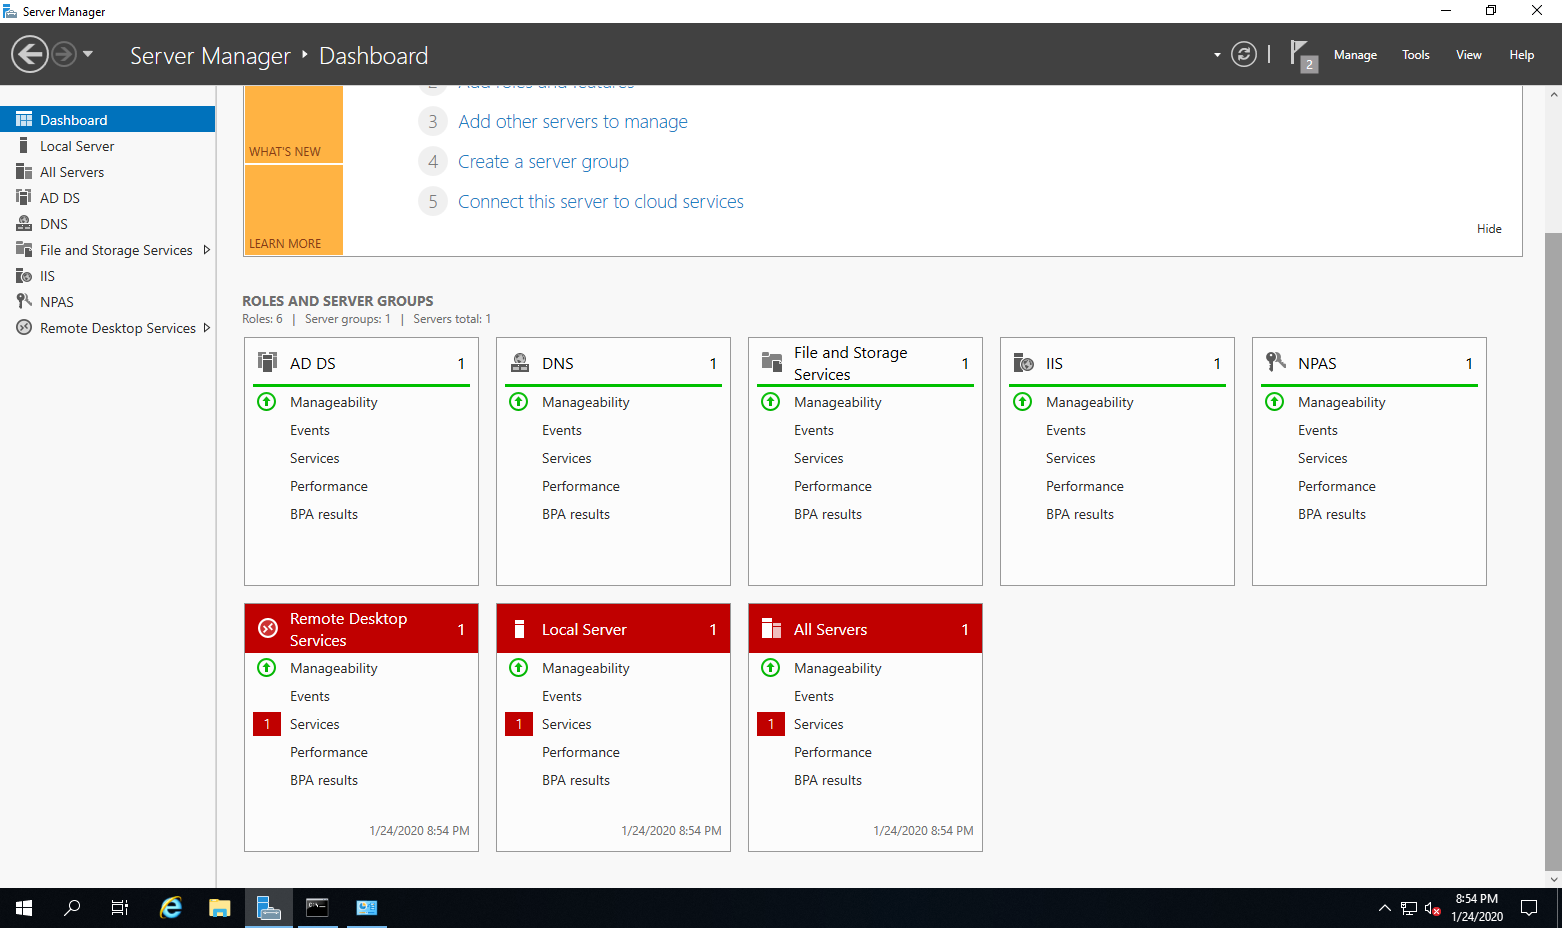Expand Remote Desktop Services sidebar arrow
Screen dimensions: 1562x928
click(207, 328)
